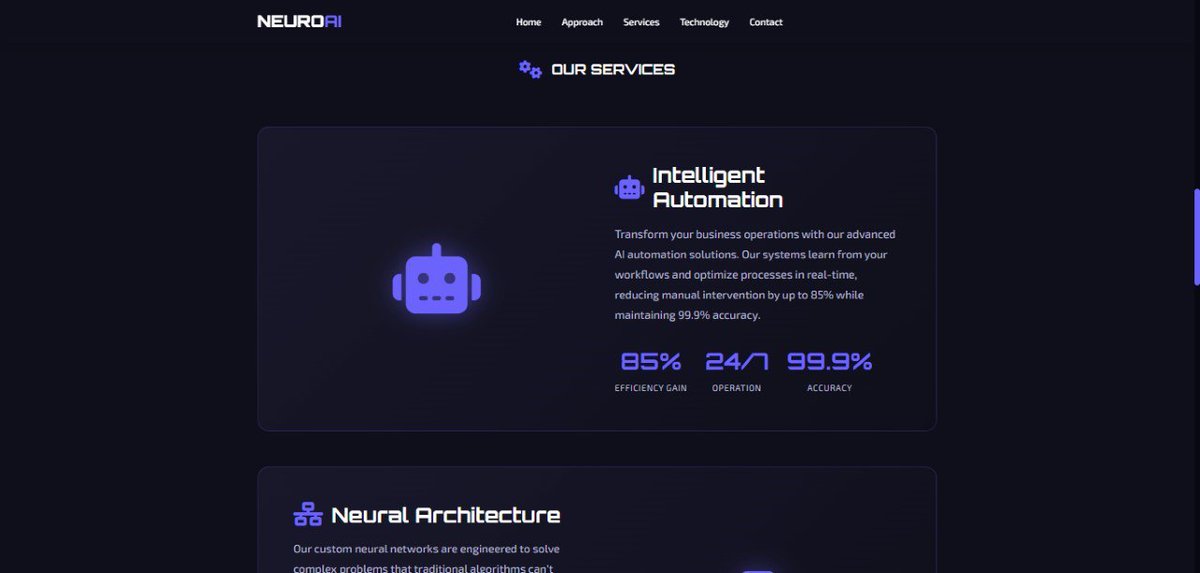The width and height of the screenshot is (1200, 573).
Task: Open the Services nav link
Action: (x=641, y=22)
